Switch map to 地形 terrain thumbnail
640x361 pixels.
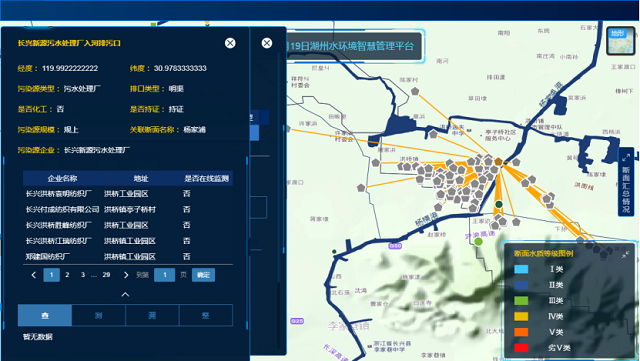[620, 41]
